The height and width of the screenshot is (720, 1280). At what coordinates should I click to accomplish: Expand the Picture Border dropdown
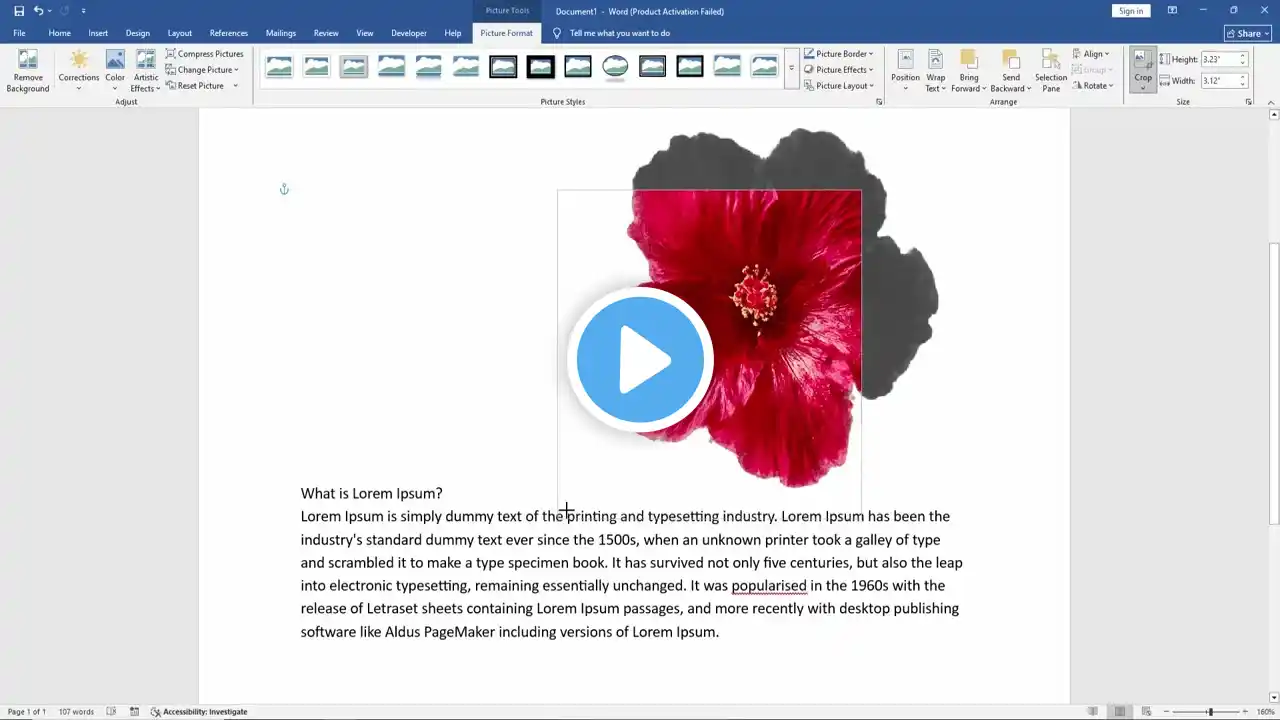(843, 54)
